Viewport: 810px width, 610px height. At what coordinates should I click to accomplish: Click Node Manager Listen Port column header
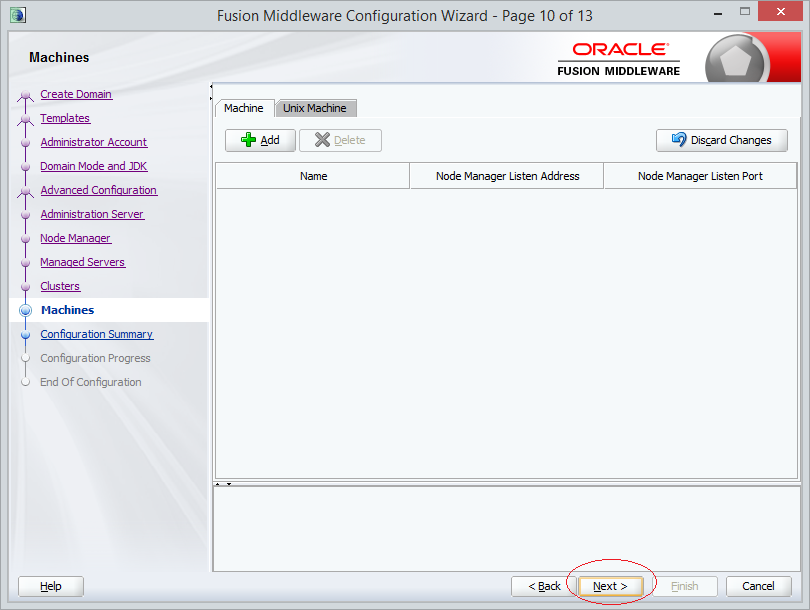[x=700, y=176]
